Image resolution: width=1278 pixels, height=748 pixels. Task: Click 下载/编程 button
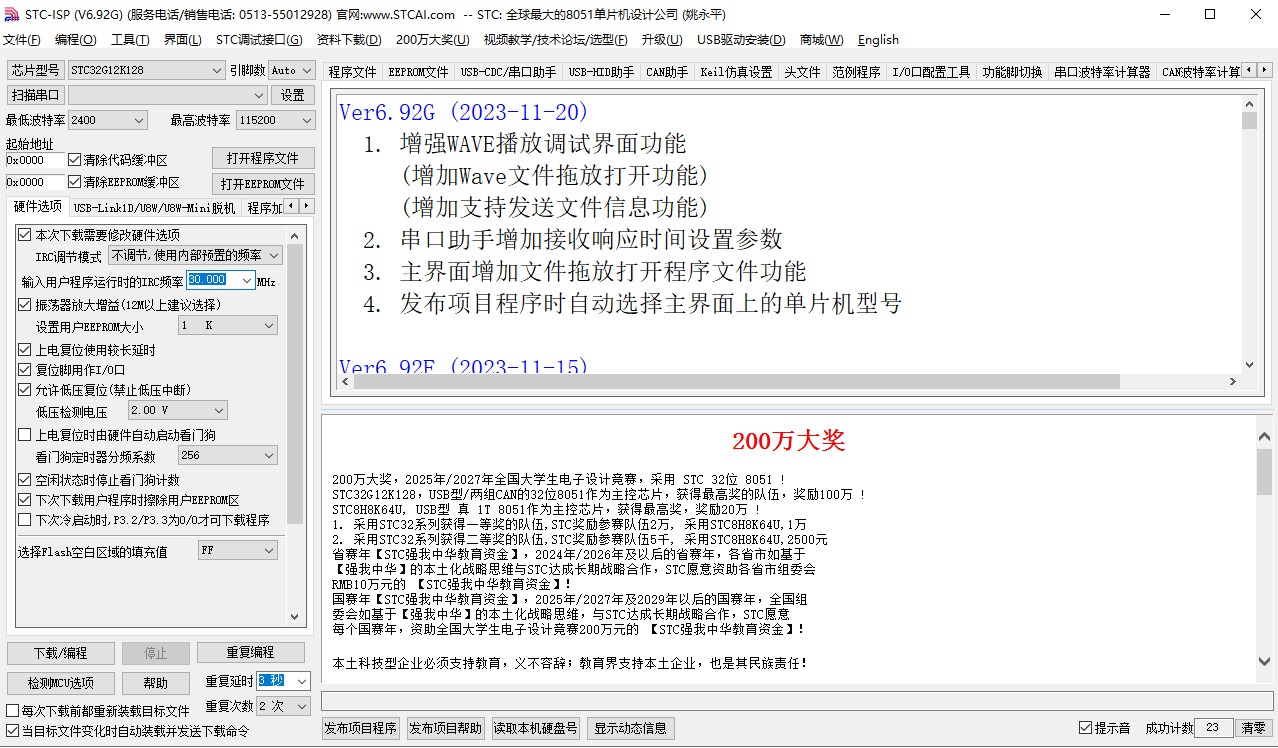click(61, 653)
